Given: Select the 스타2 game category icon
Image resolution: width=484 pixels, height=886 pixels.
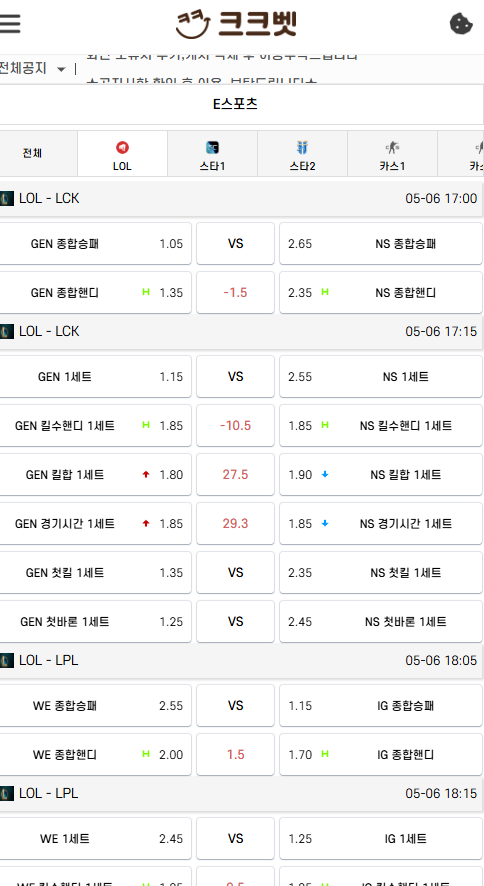Looking at the screenshot, I should coord(302,148).
